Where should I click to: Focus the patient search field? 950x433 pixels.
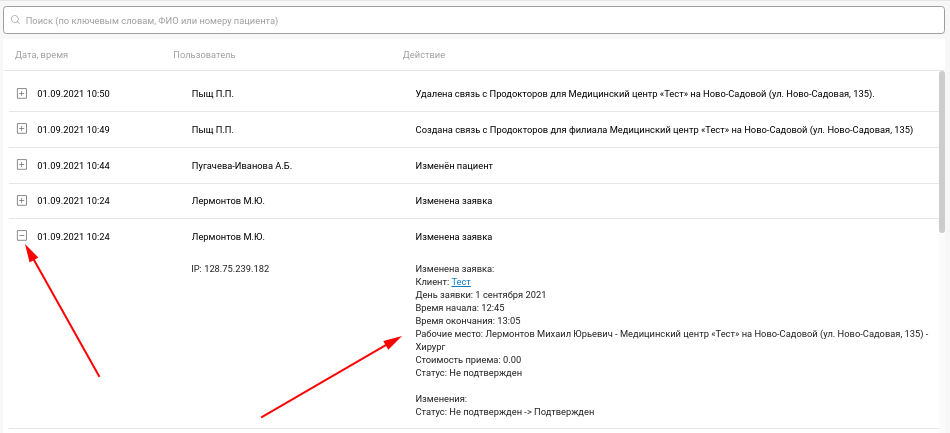(474, 21)
